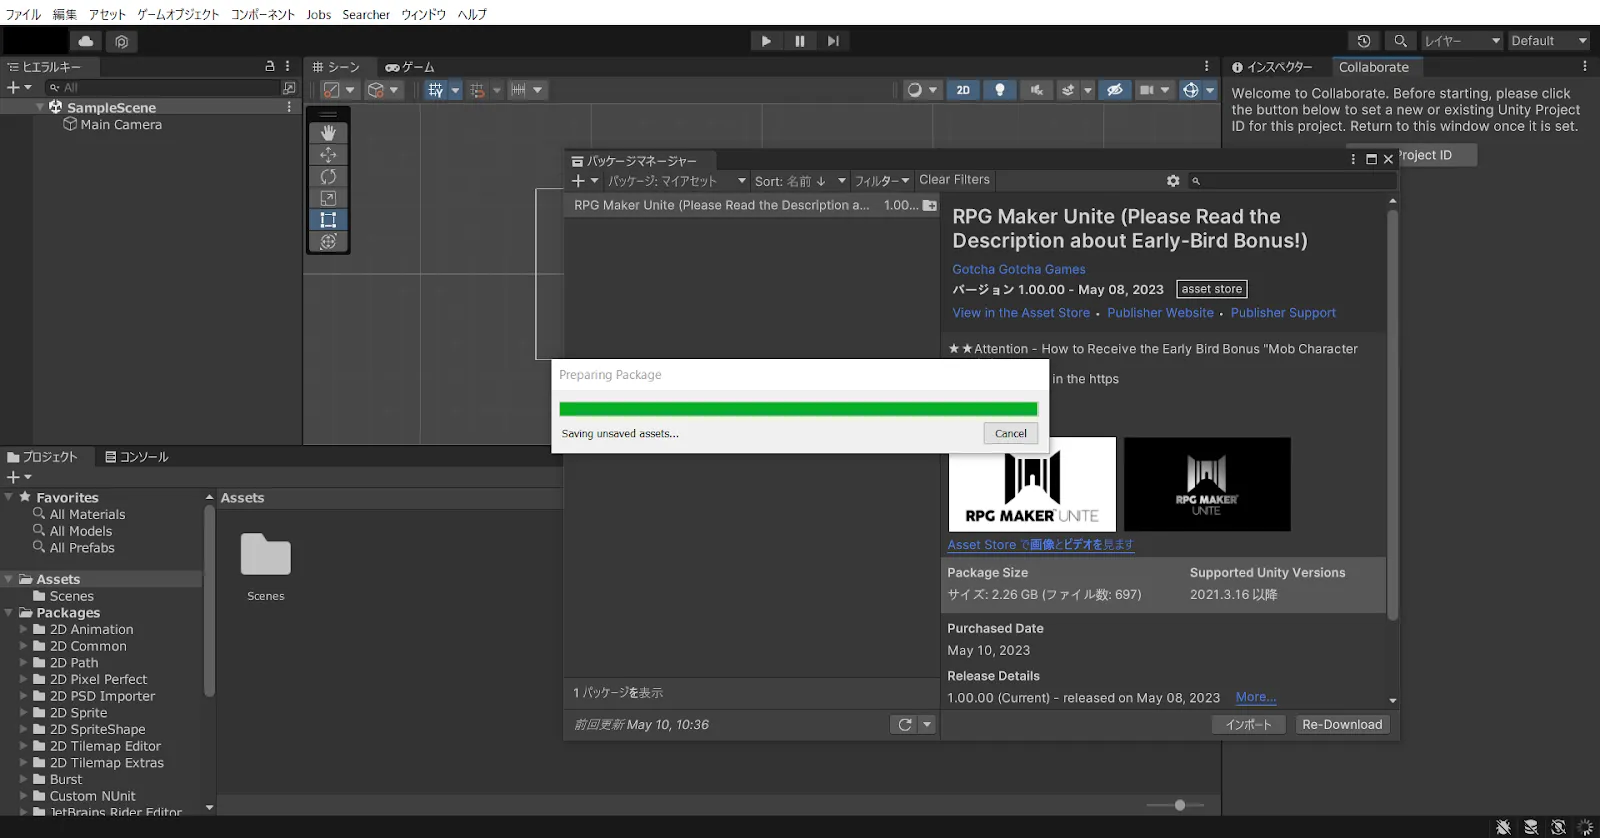Select the Rect Transform tool
Screen dimensions: 1600x838
pos(328,220)
